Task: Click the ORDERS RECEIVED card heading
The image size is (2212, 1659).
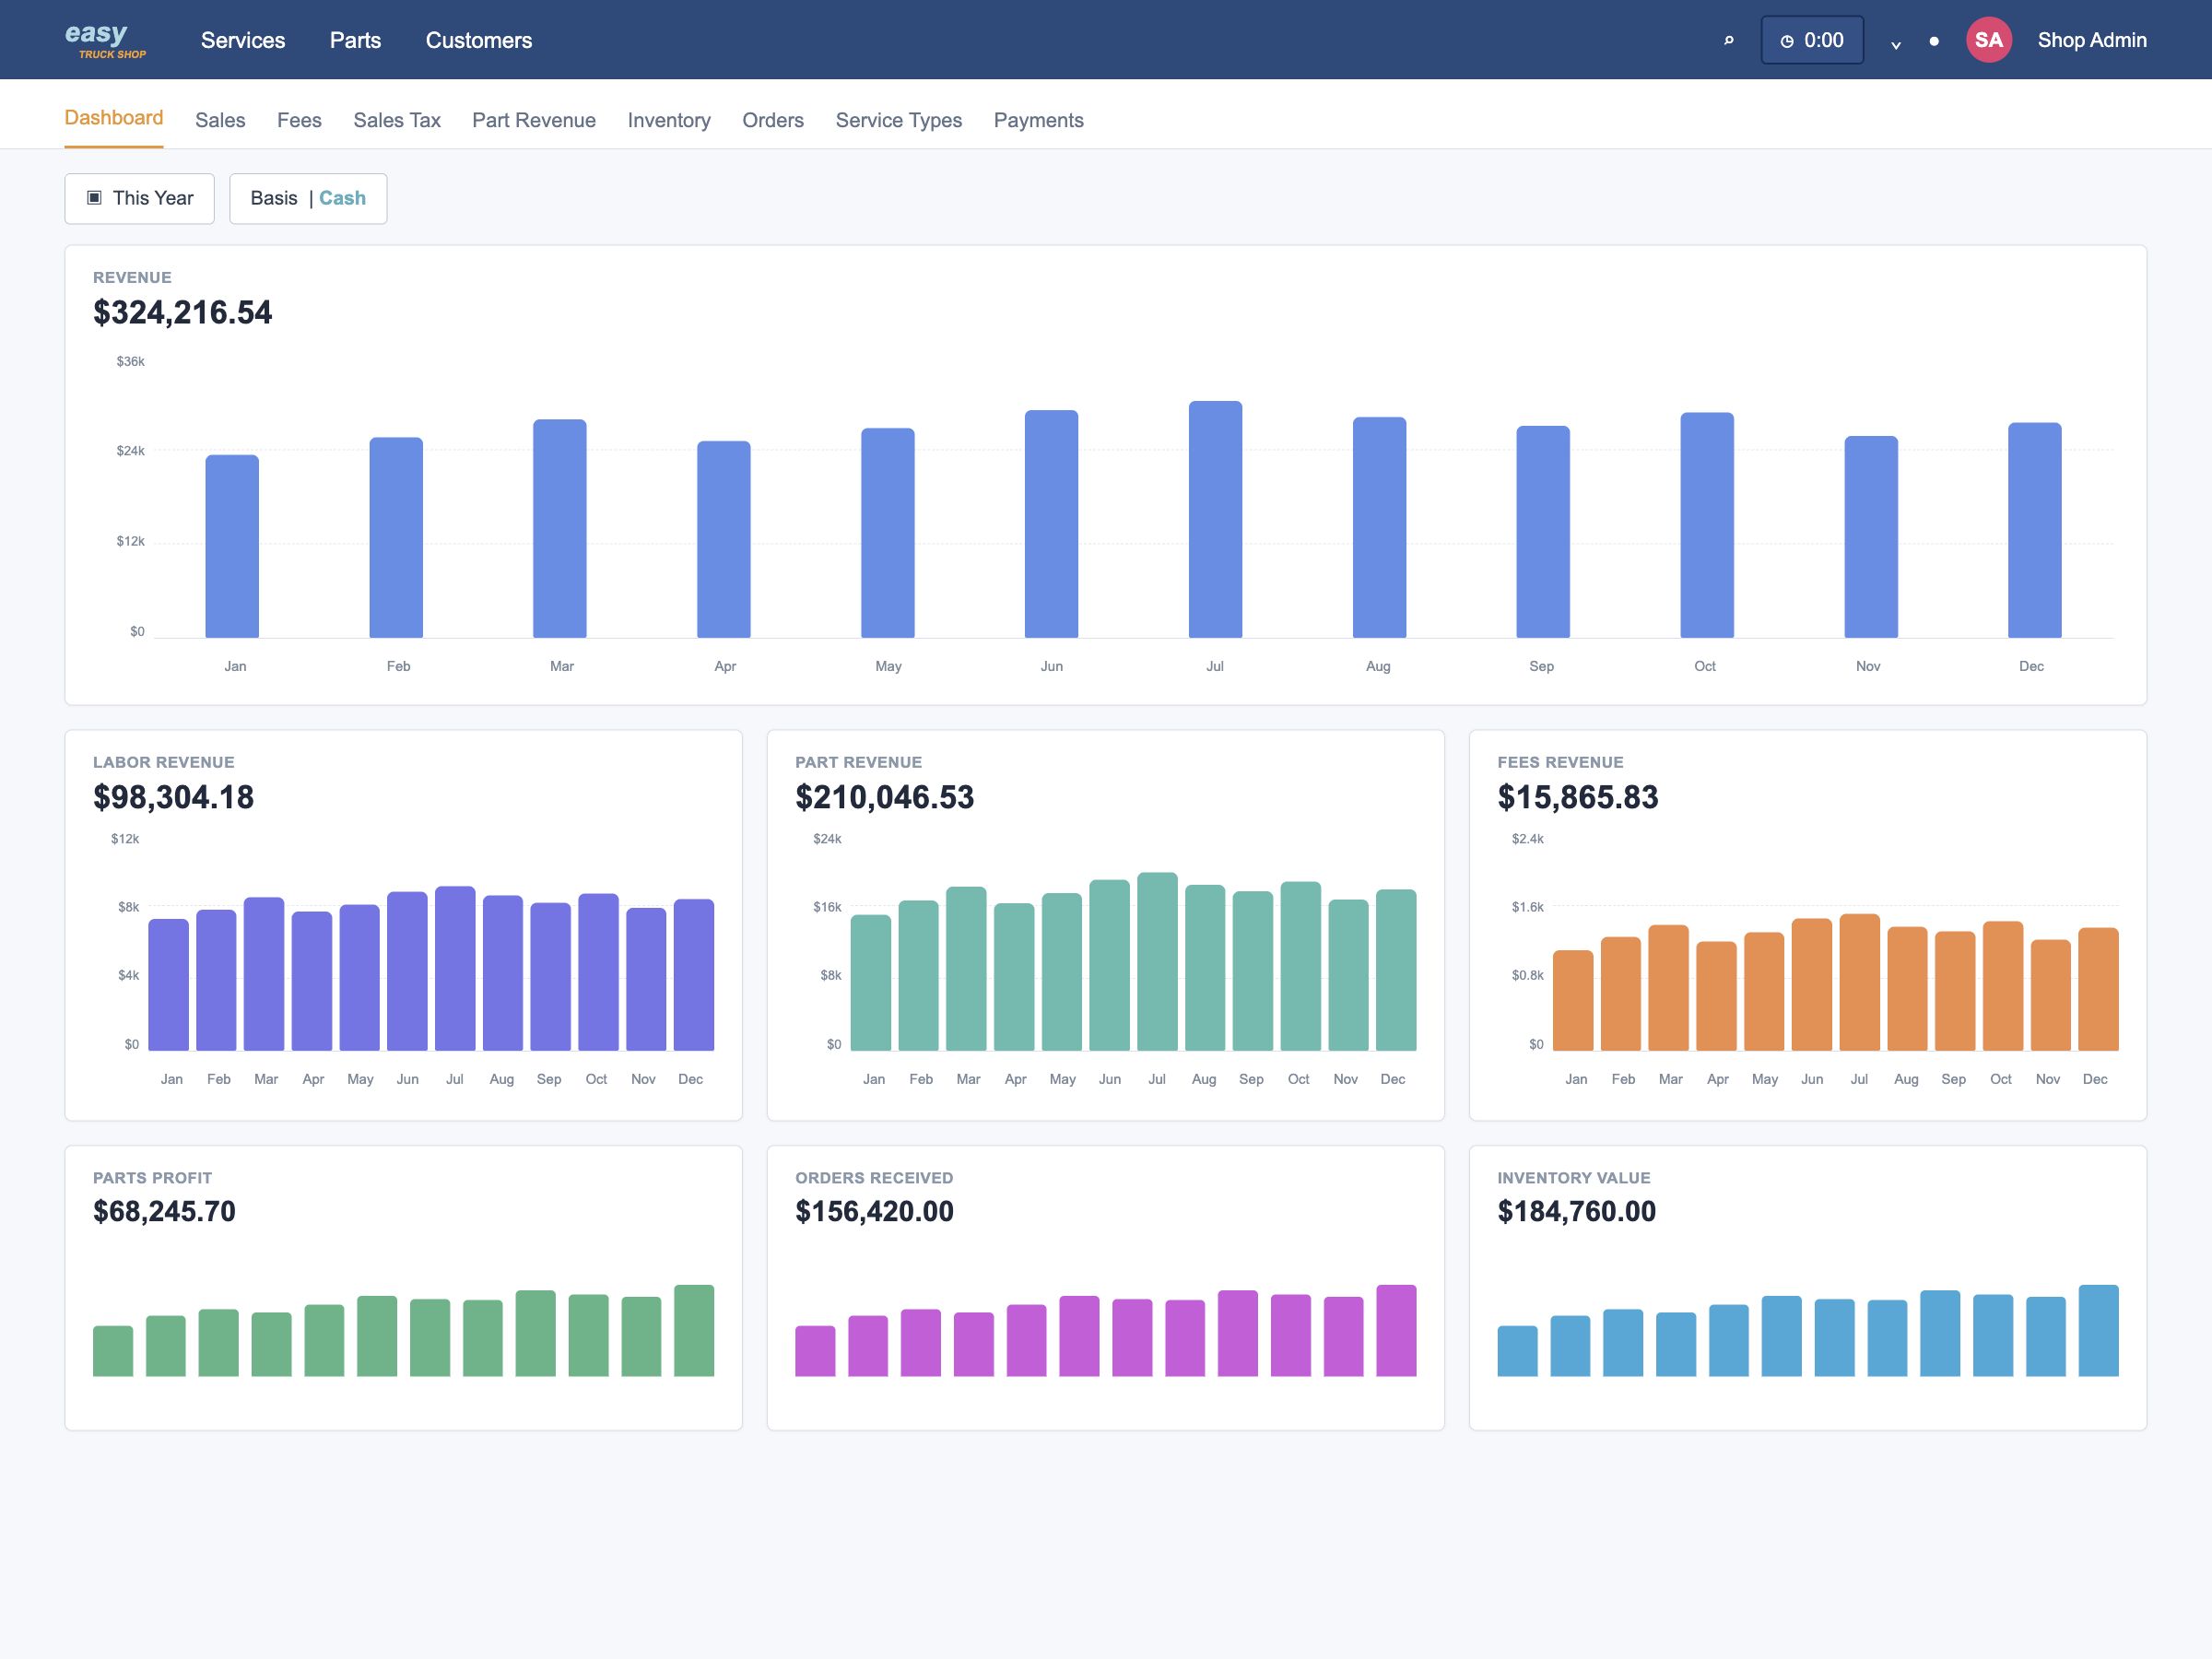Action: pyautogui.click(x=874, y=1178)
